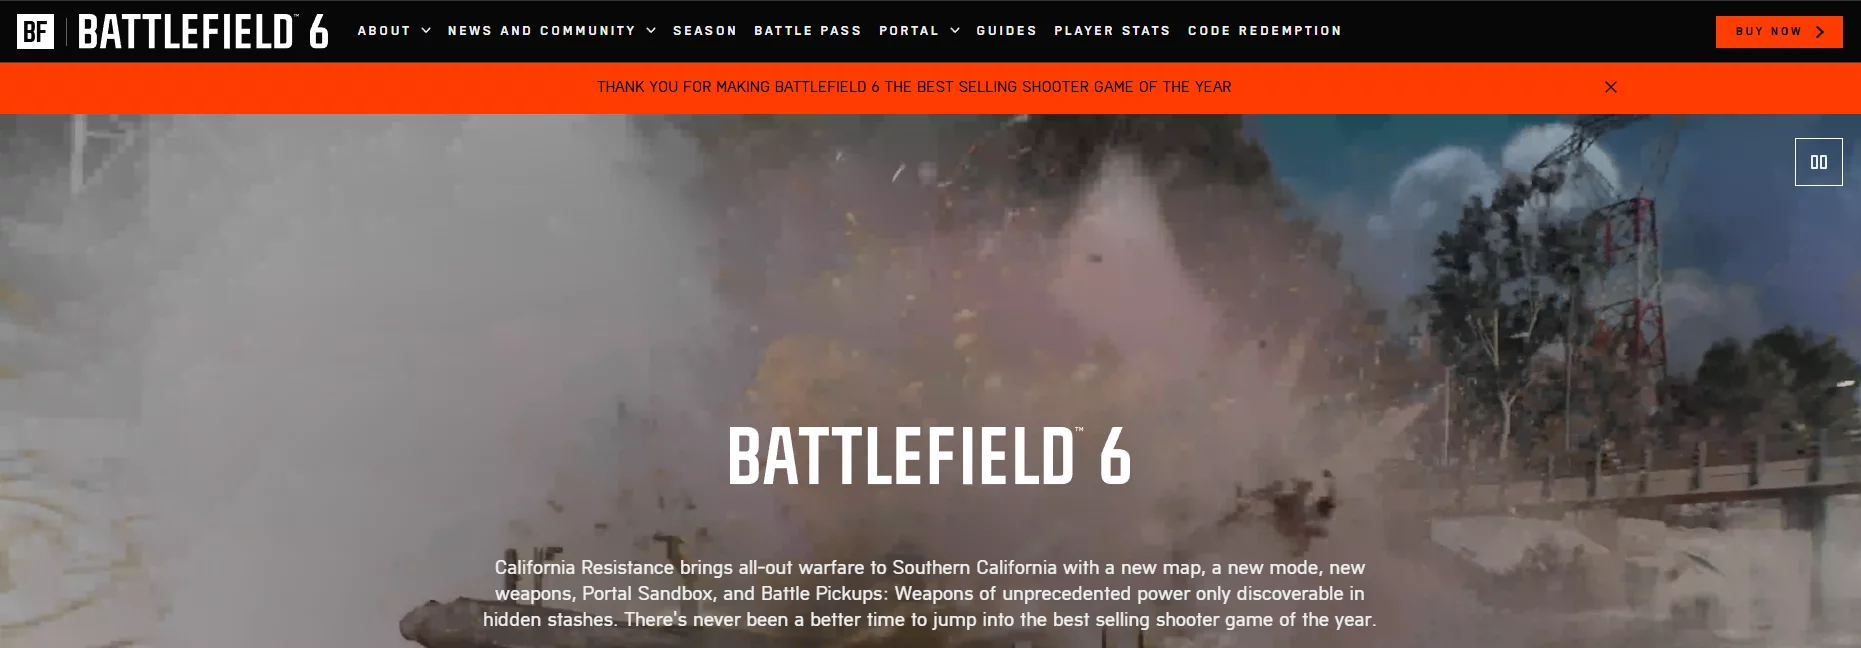1861x648 pixels.
Task: Click the California Resistance description paragraph
Action: click(930, 593)
